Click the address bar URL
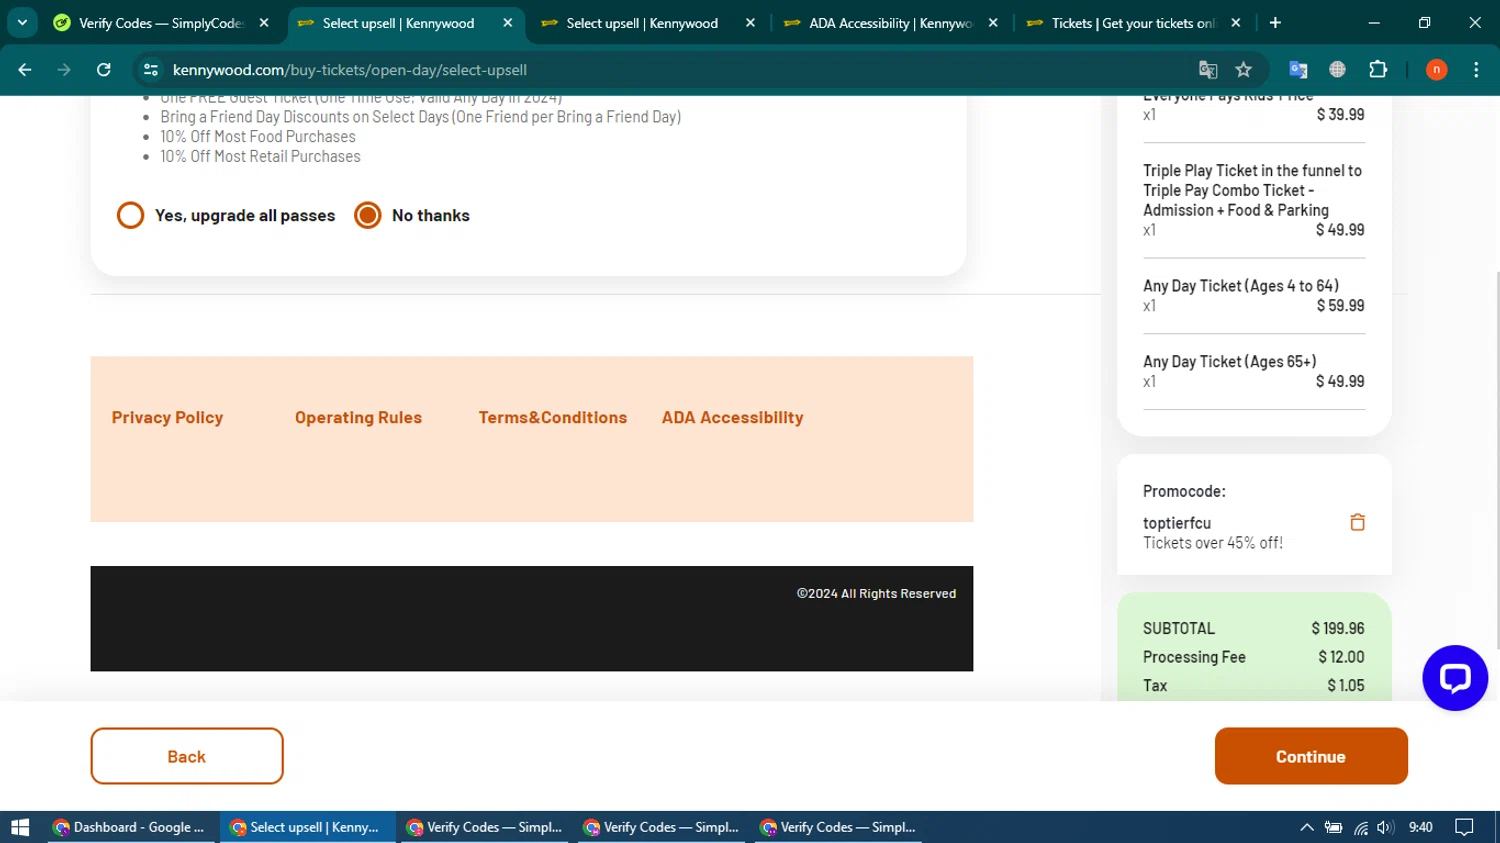Screen dimensions: 1500x843 click(350, 70)
